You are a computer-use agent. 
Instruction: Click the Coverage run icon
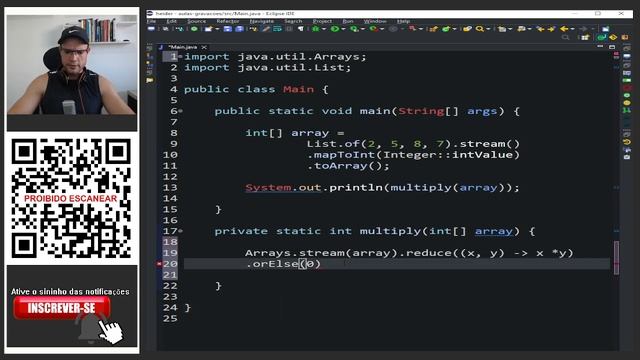pyautogui.click(x=354, y=29)
